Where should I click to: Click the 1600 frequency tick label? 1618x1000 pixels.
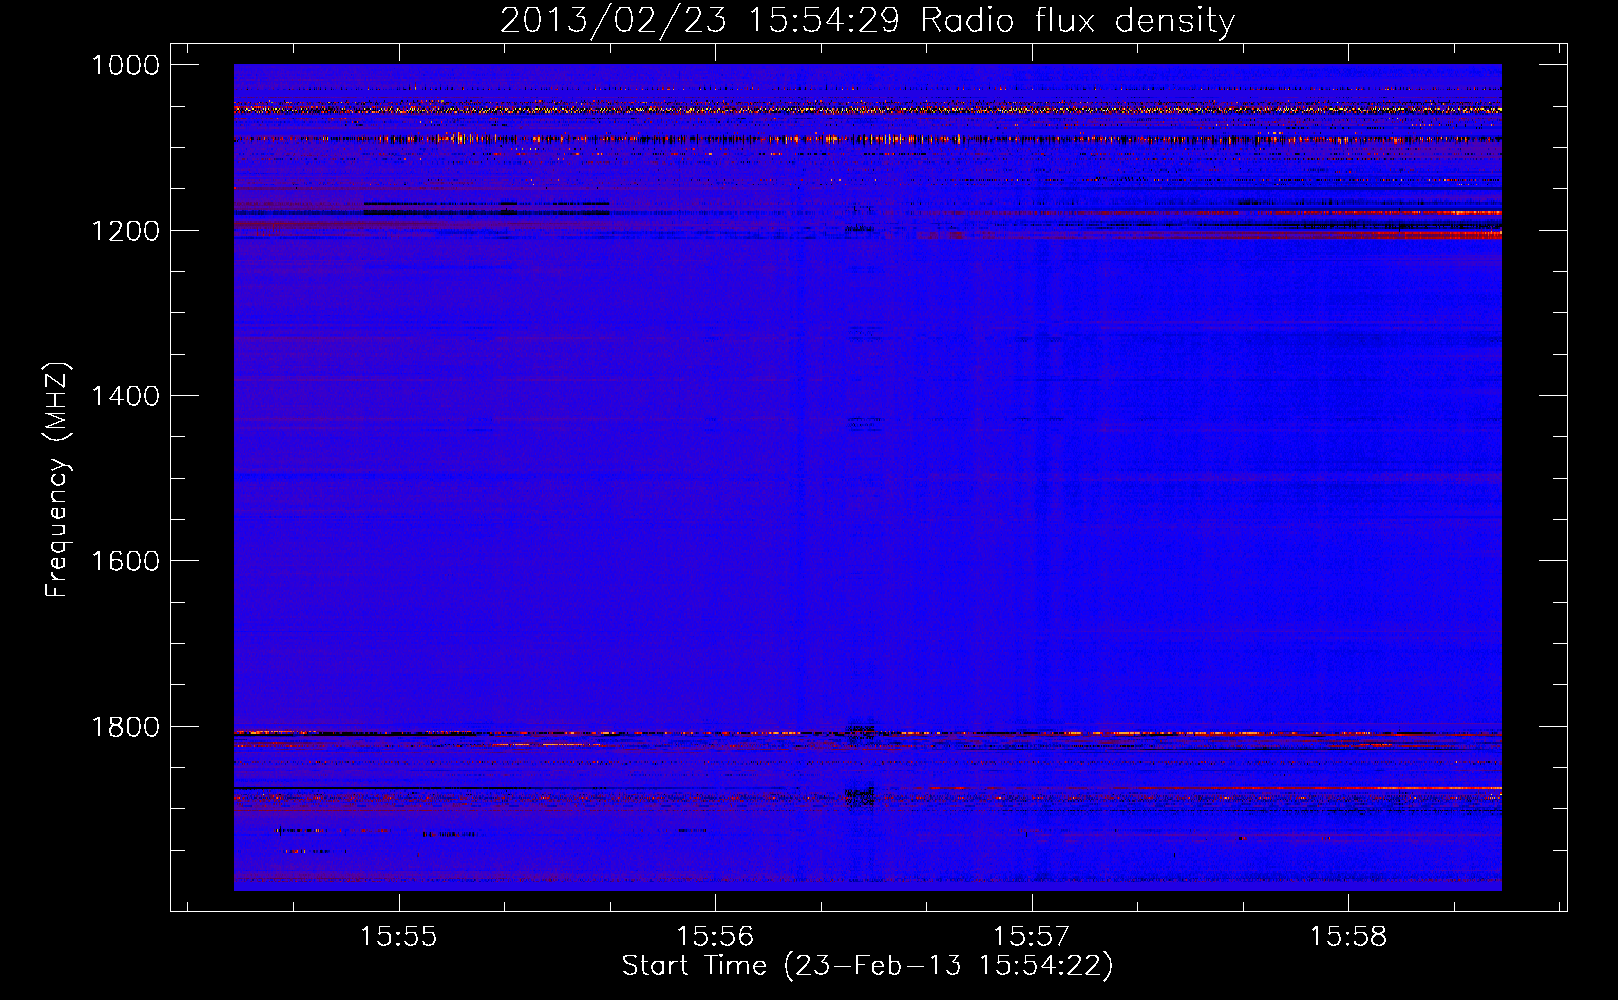[125, 561]
